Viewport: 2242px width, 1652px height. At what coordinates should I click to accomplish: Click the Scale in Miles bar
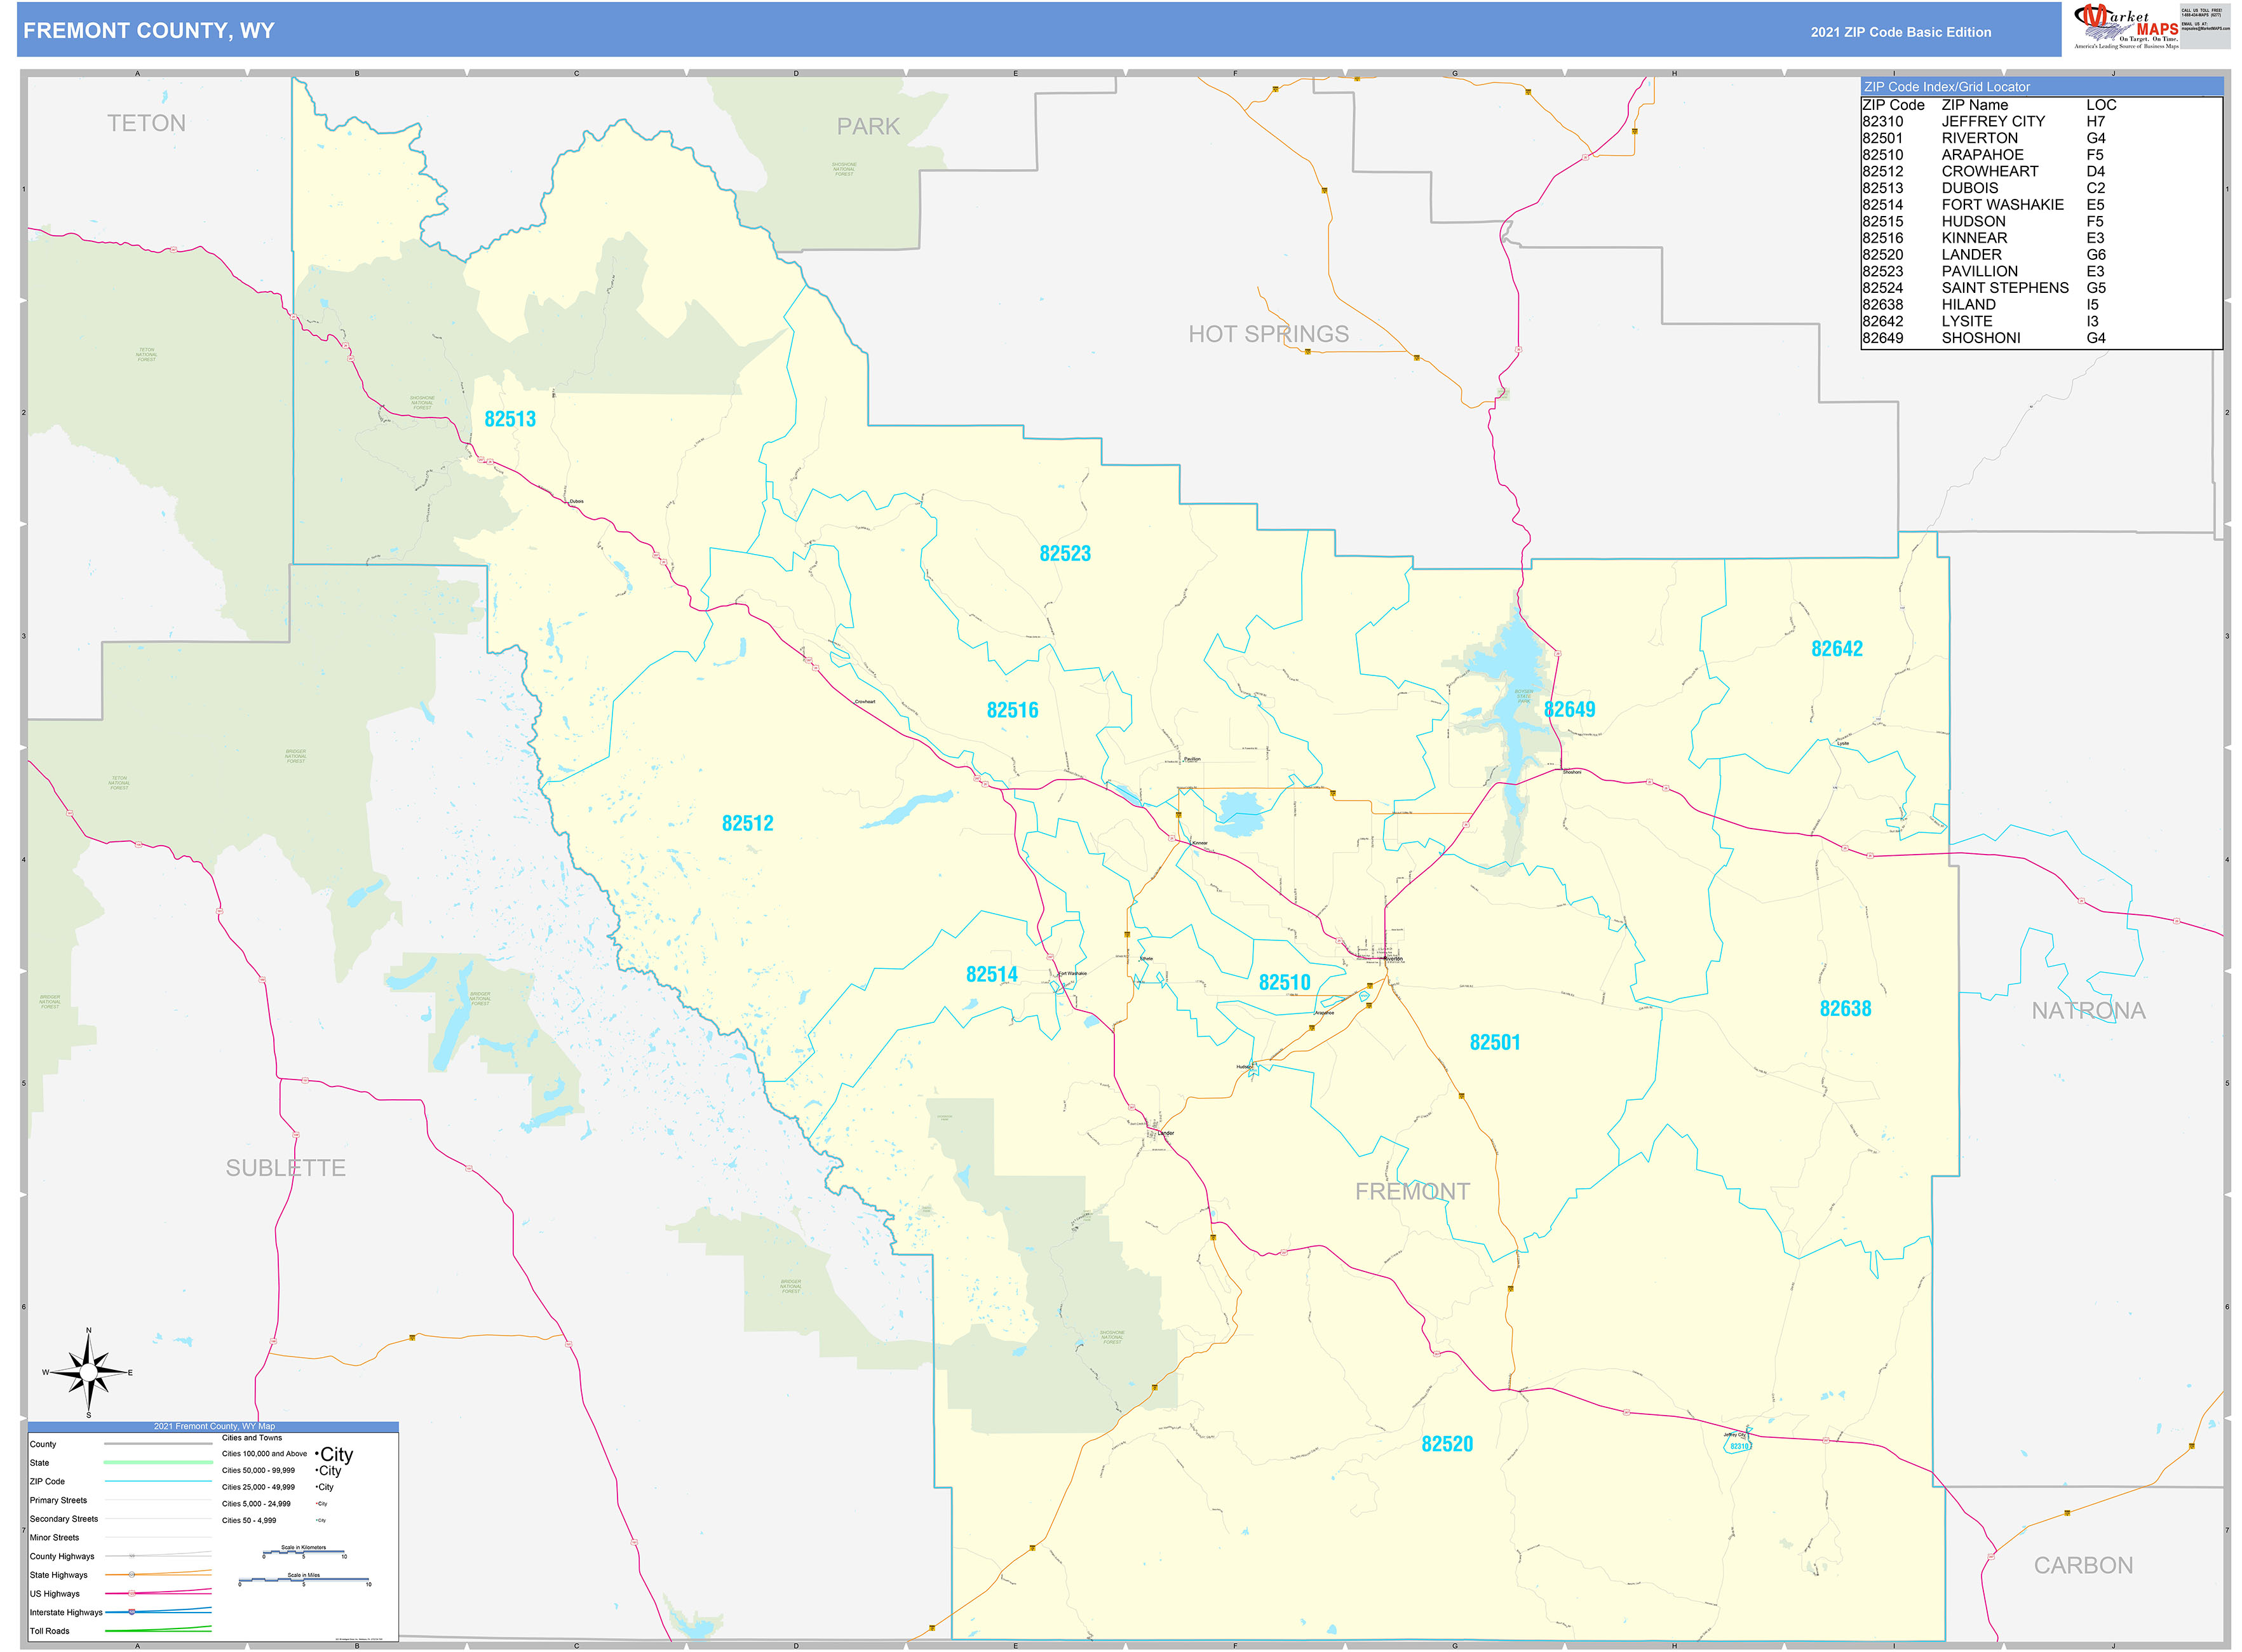pyautogui.click(x=304, y=1580)
